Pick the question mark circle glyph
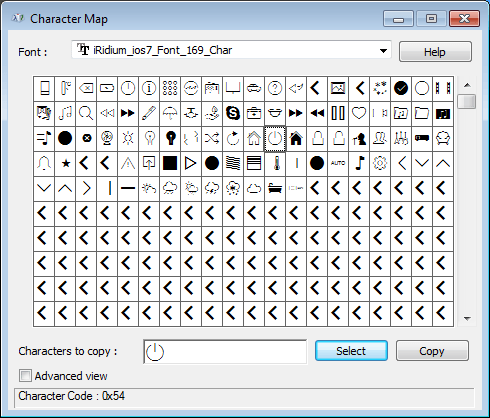Viewport: 490px width, 418px height. point(275,88)
